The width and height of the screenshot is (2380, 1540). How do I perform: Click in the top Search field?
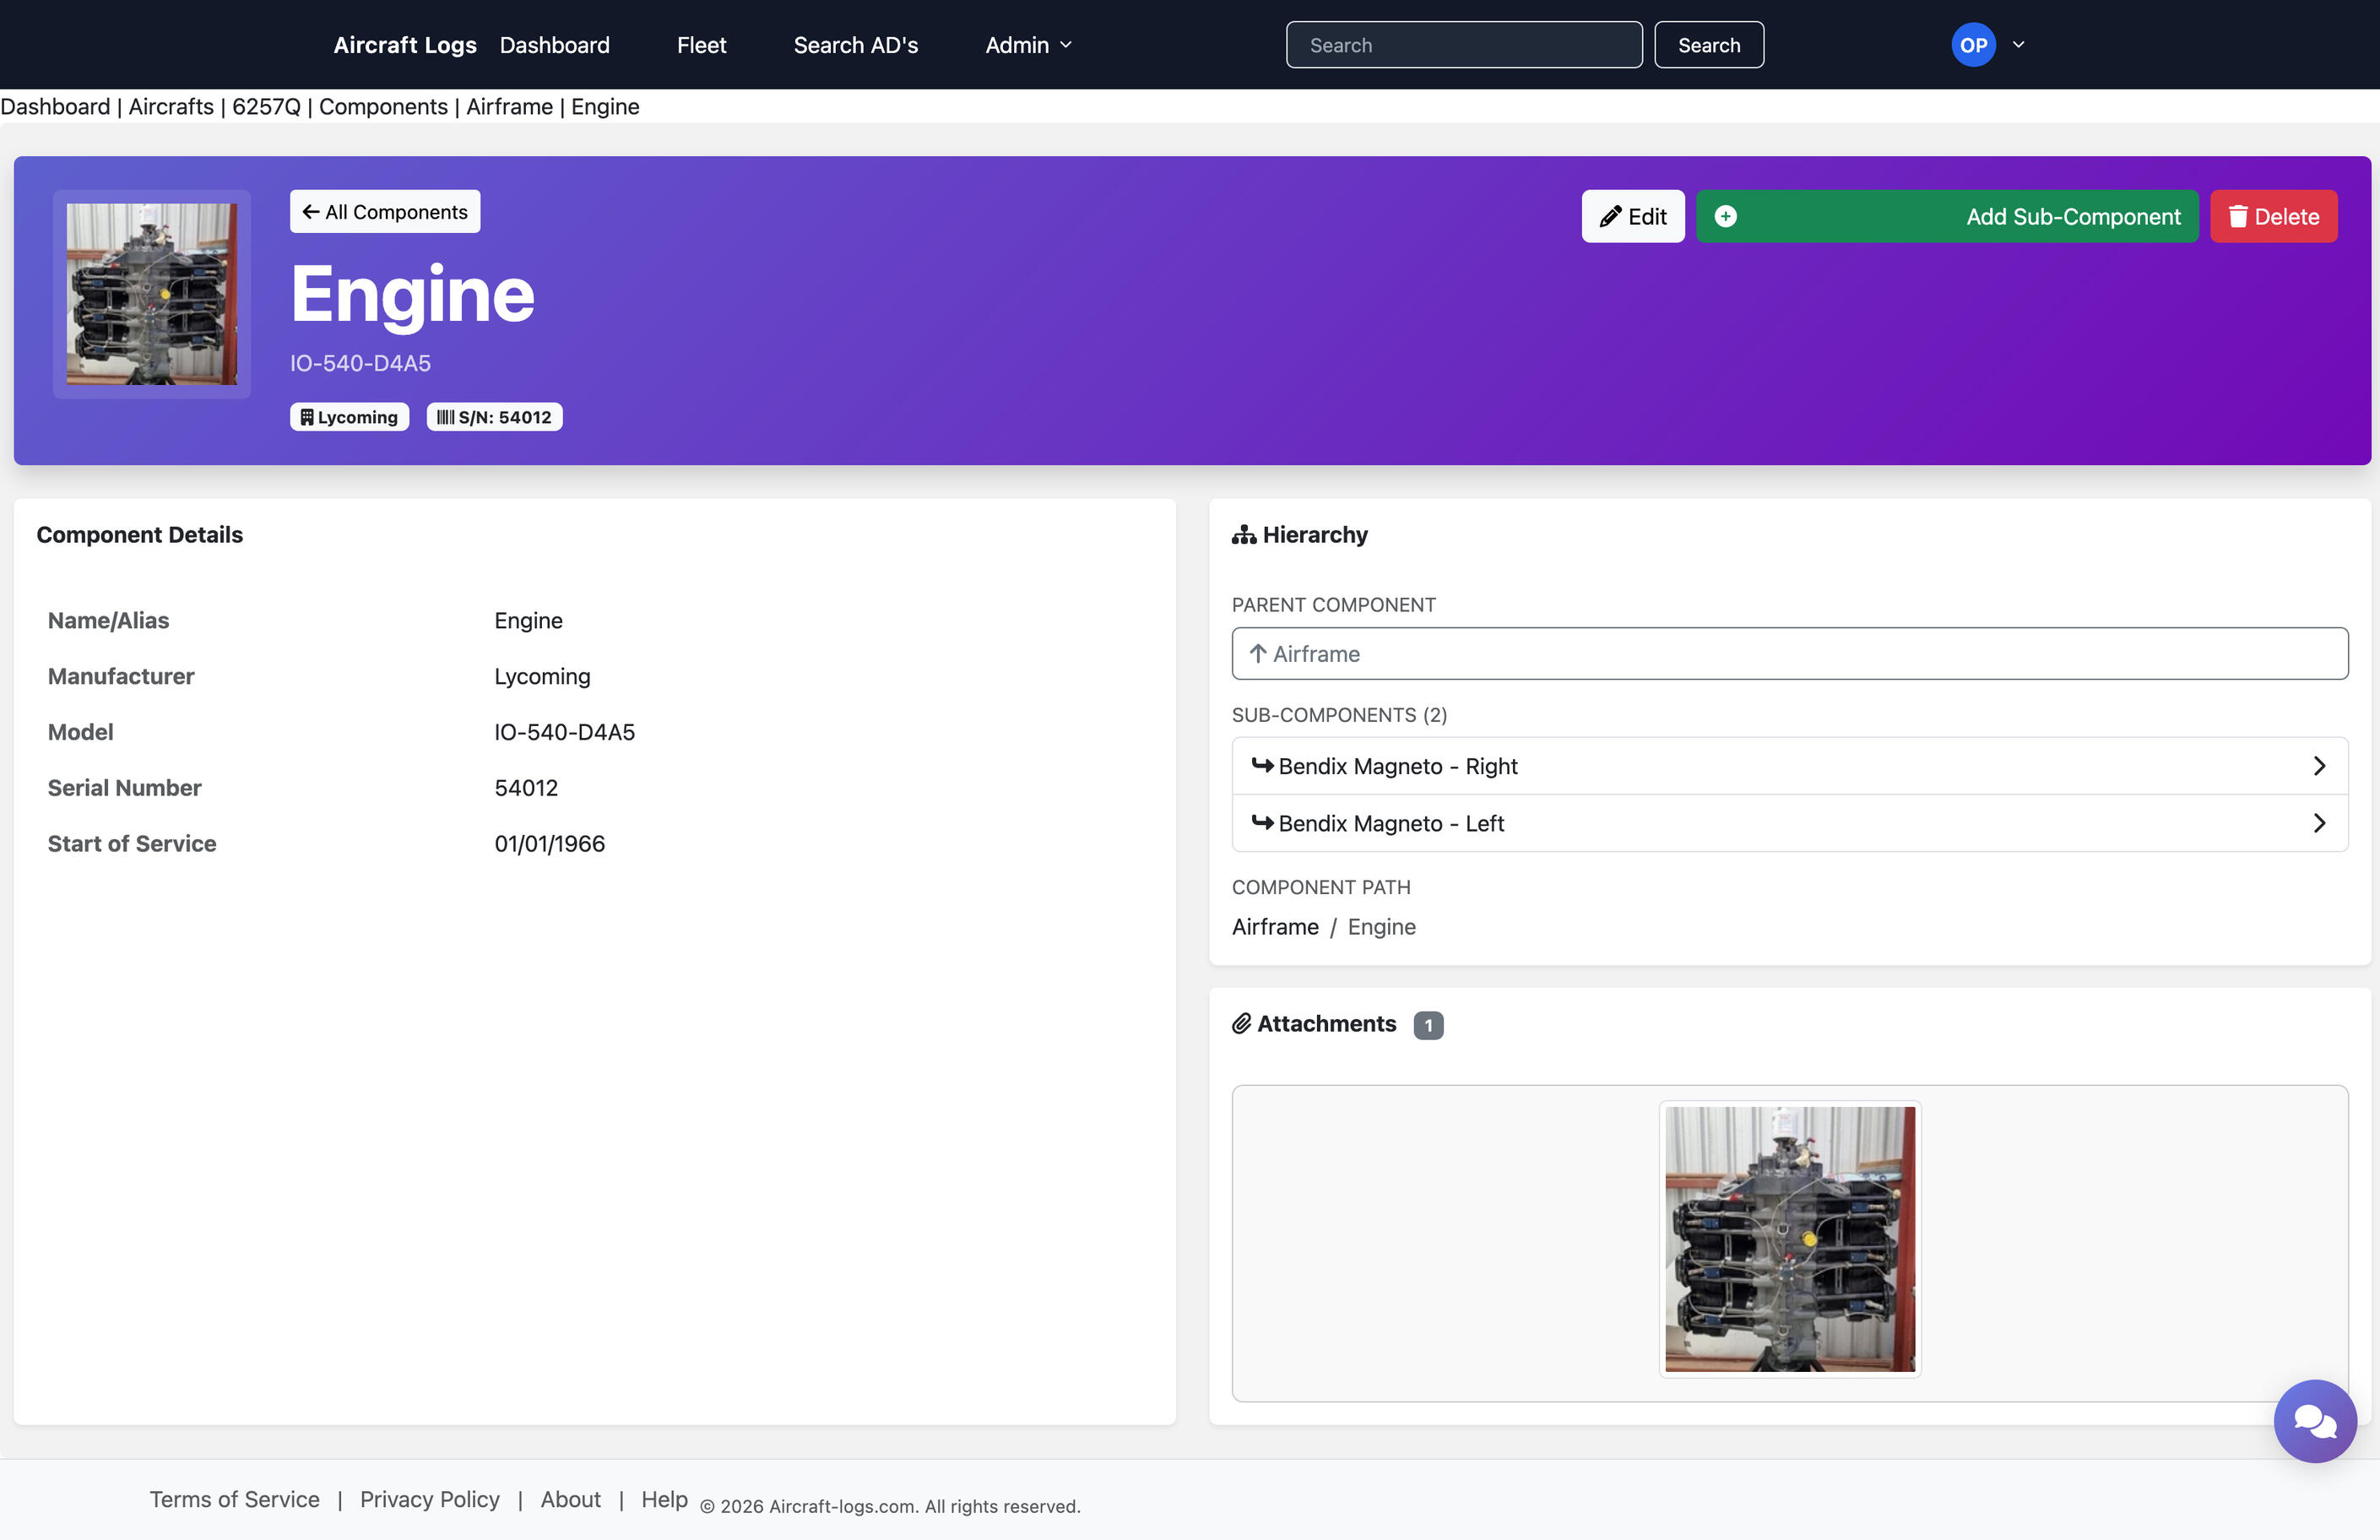tap(1463, 45)
